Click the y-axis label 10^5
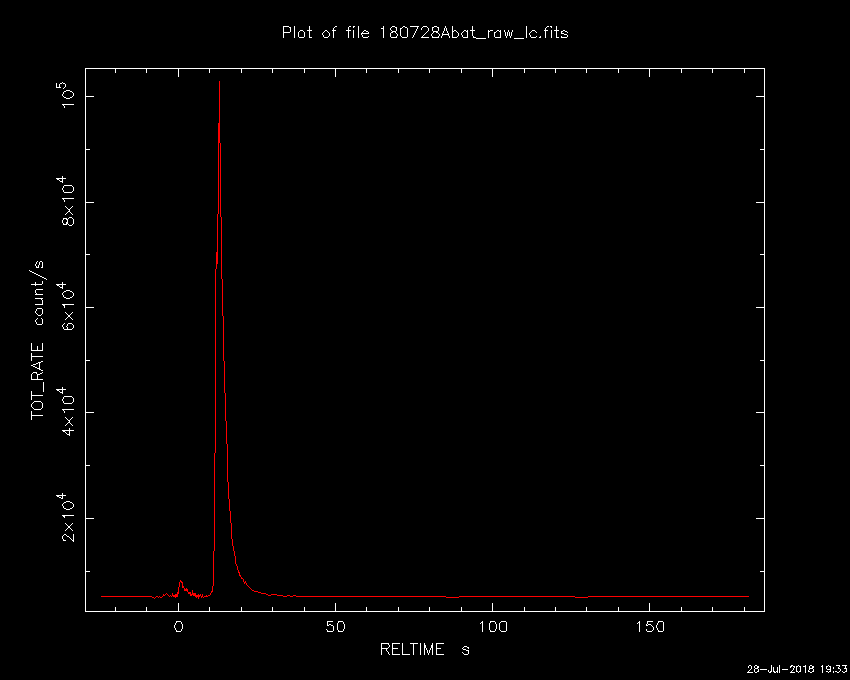The height and width of the screenshot is (680, 850). pyautogui.click(x=68, y=94)
